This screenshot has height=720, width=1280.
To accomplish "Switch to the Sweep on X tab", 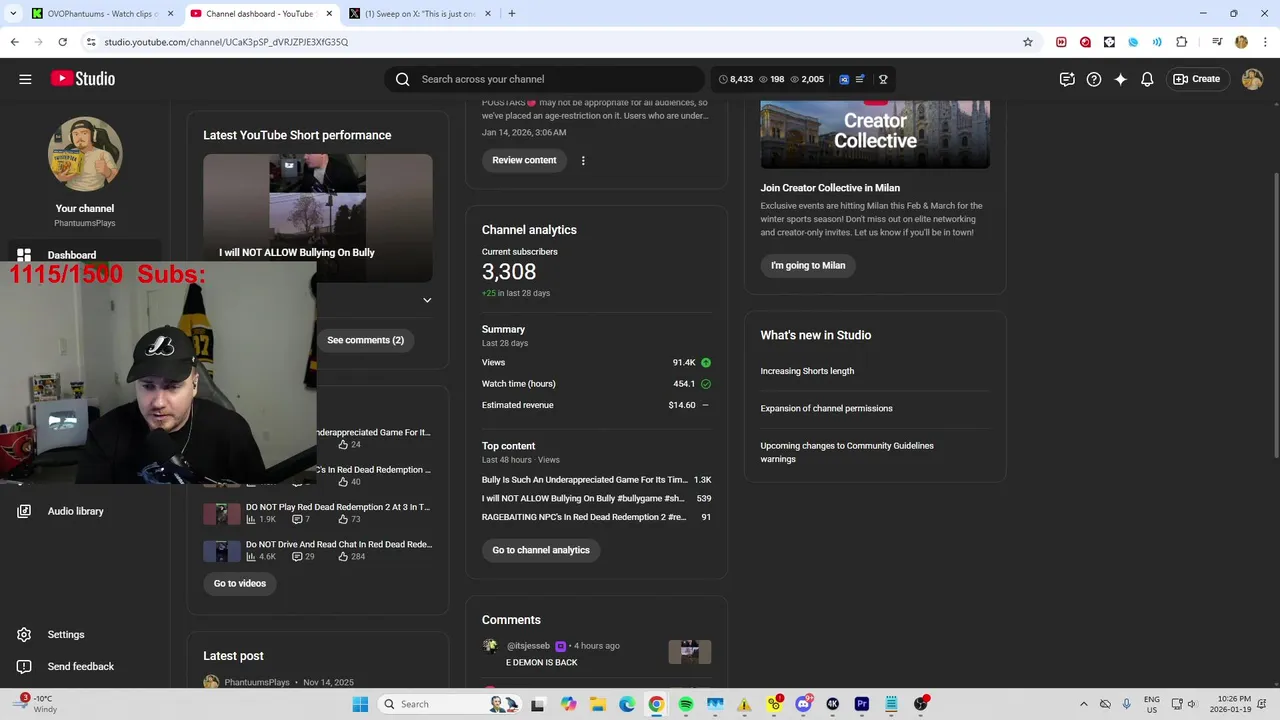I will tap(420, 14).
